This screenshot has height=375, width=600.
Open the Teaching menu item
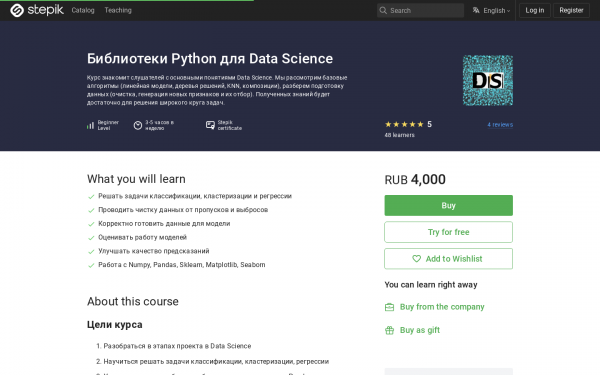tap(118, 10)
